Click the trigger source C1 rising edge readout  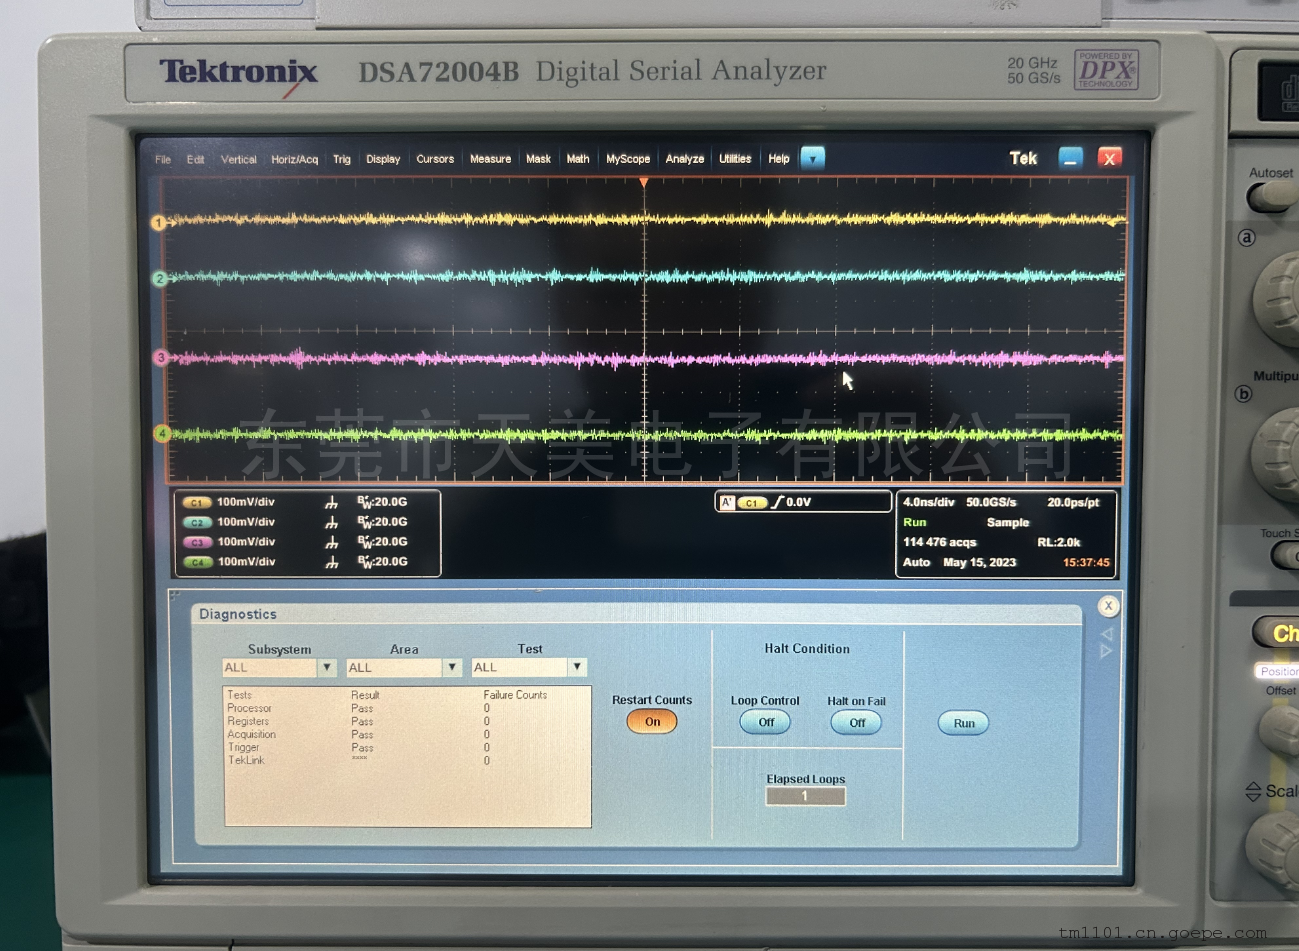[775, 503]
